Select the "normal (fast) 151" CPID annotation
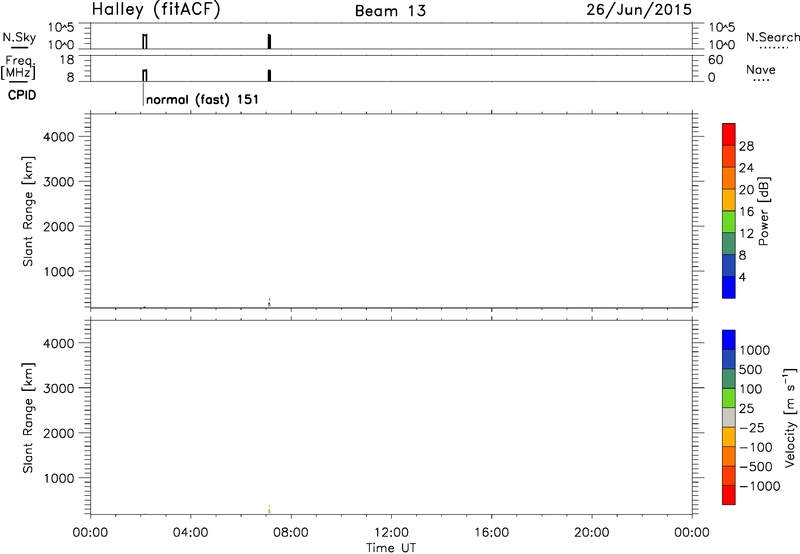The image size is (800, 554). pyautogui.click(x=203, y=99)
